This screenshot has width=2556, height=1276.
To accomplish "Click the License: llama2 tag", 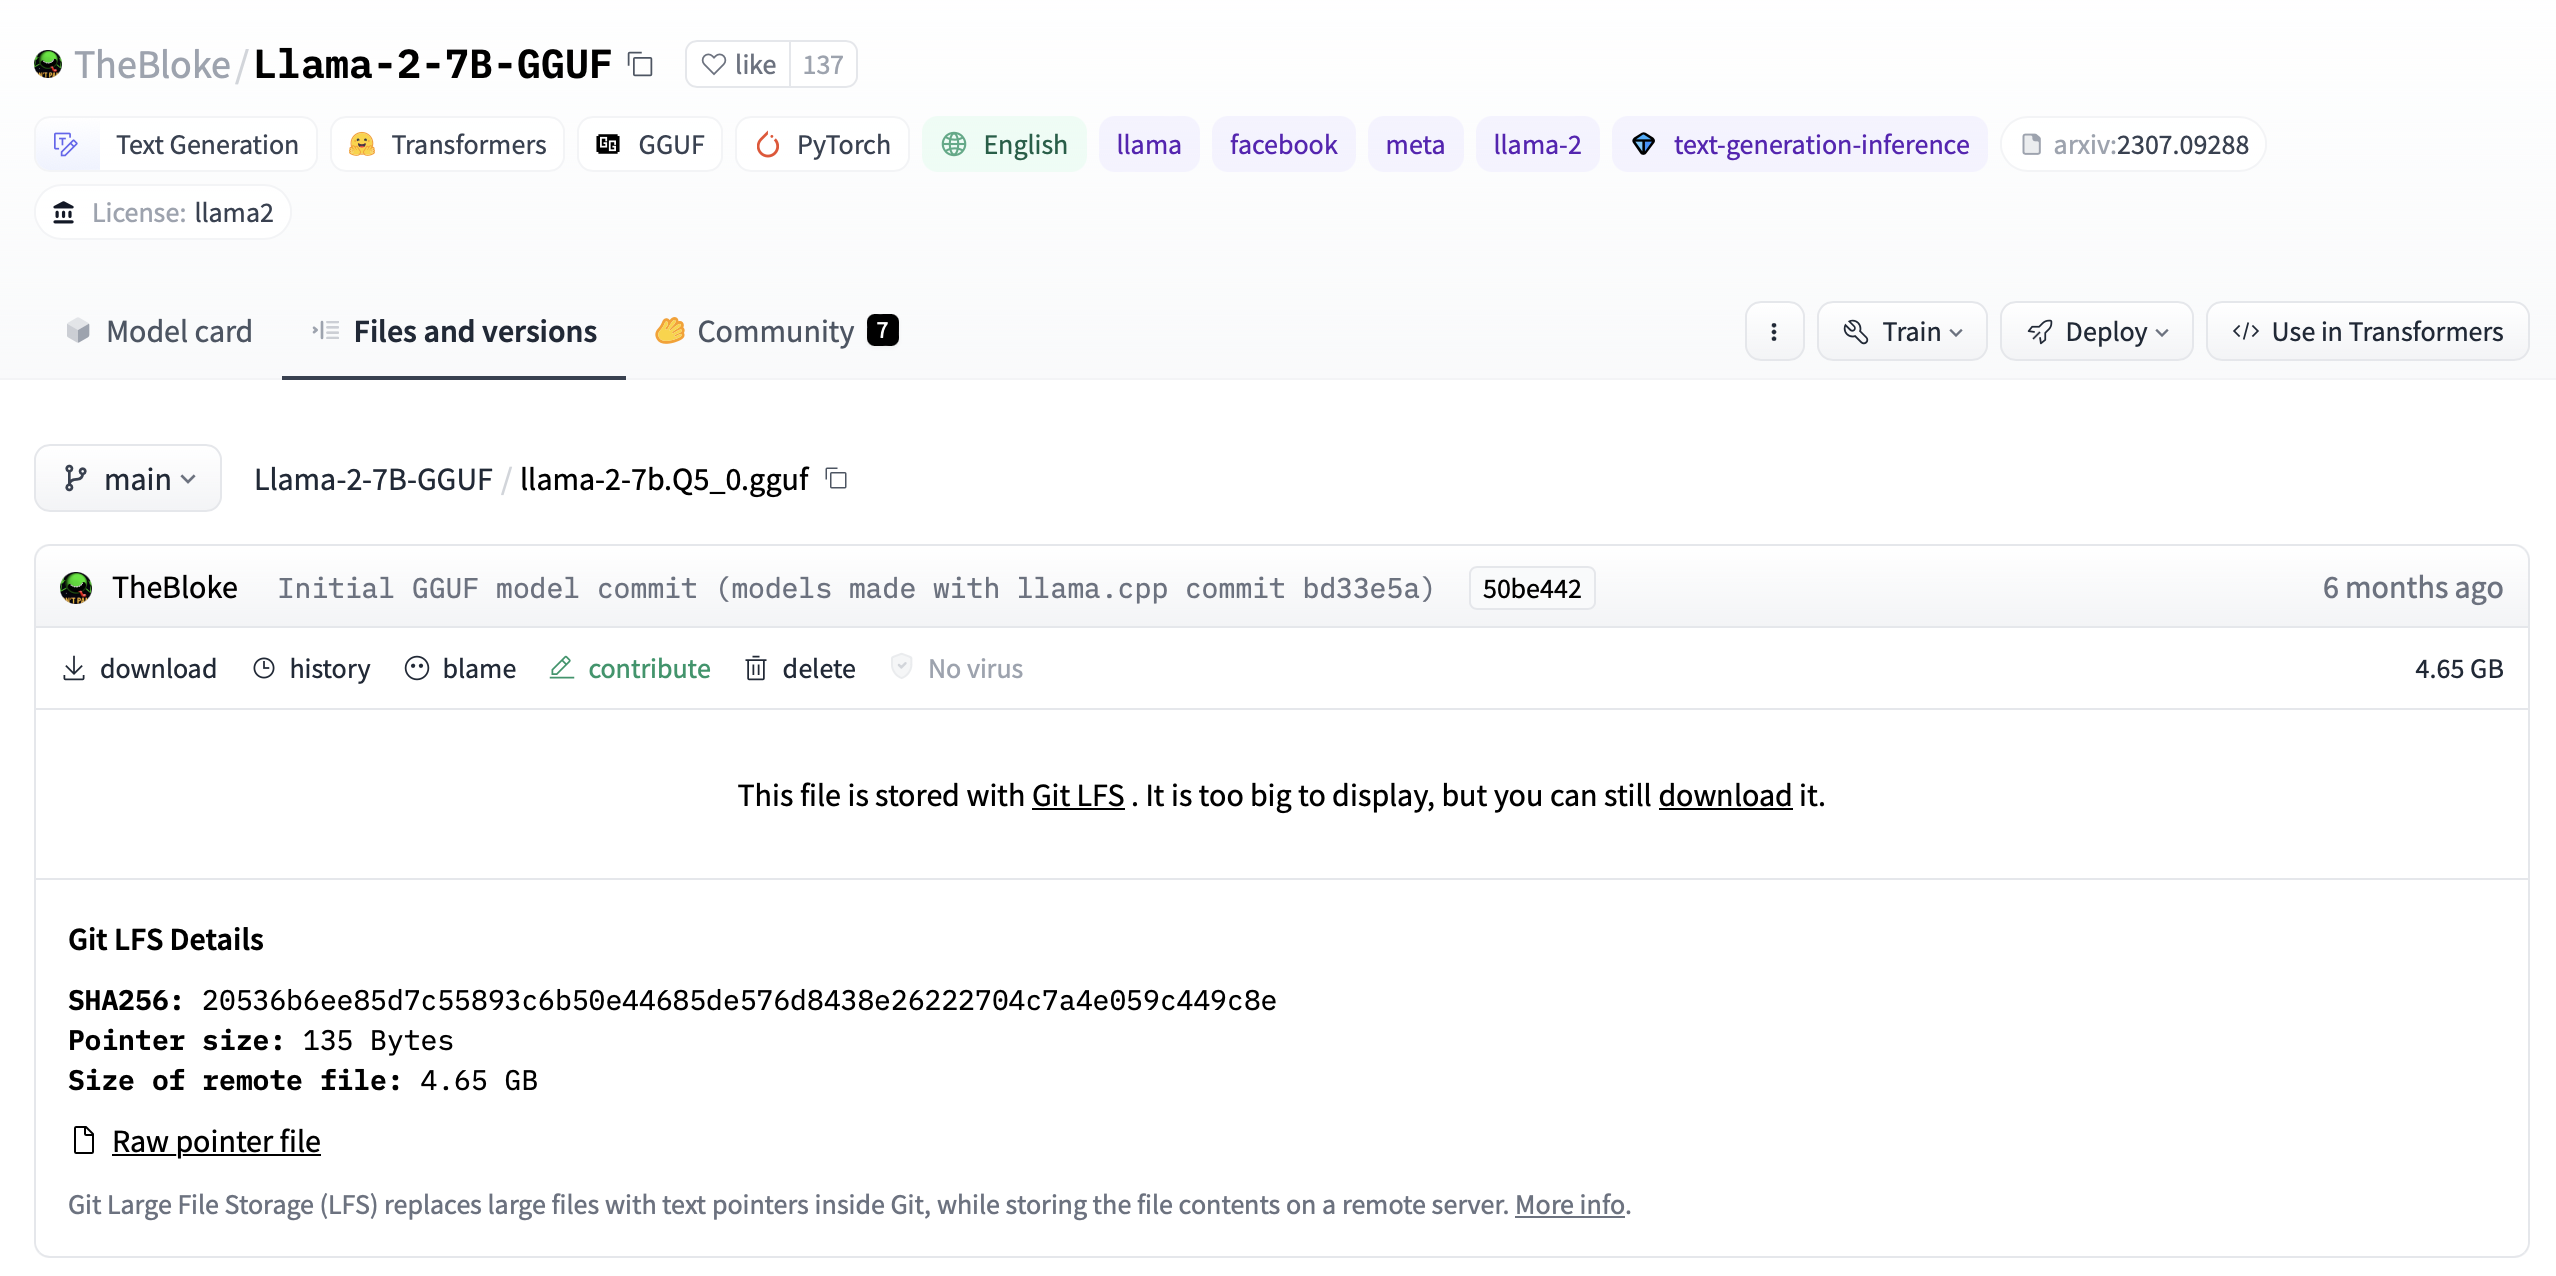I will (163, 213).
